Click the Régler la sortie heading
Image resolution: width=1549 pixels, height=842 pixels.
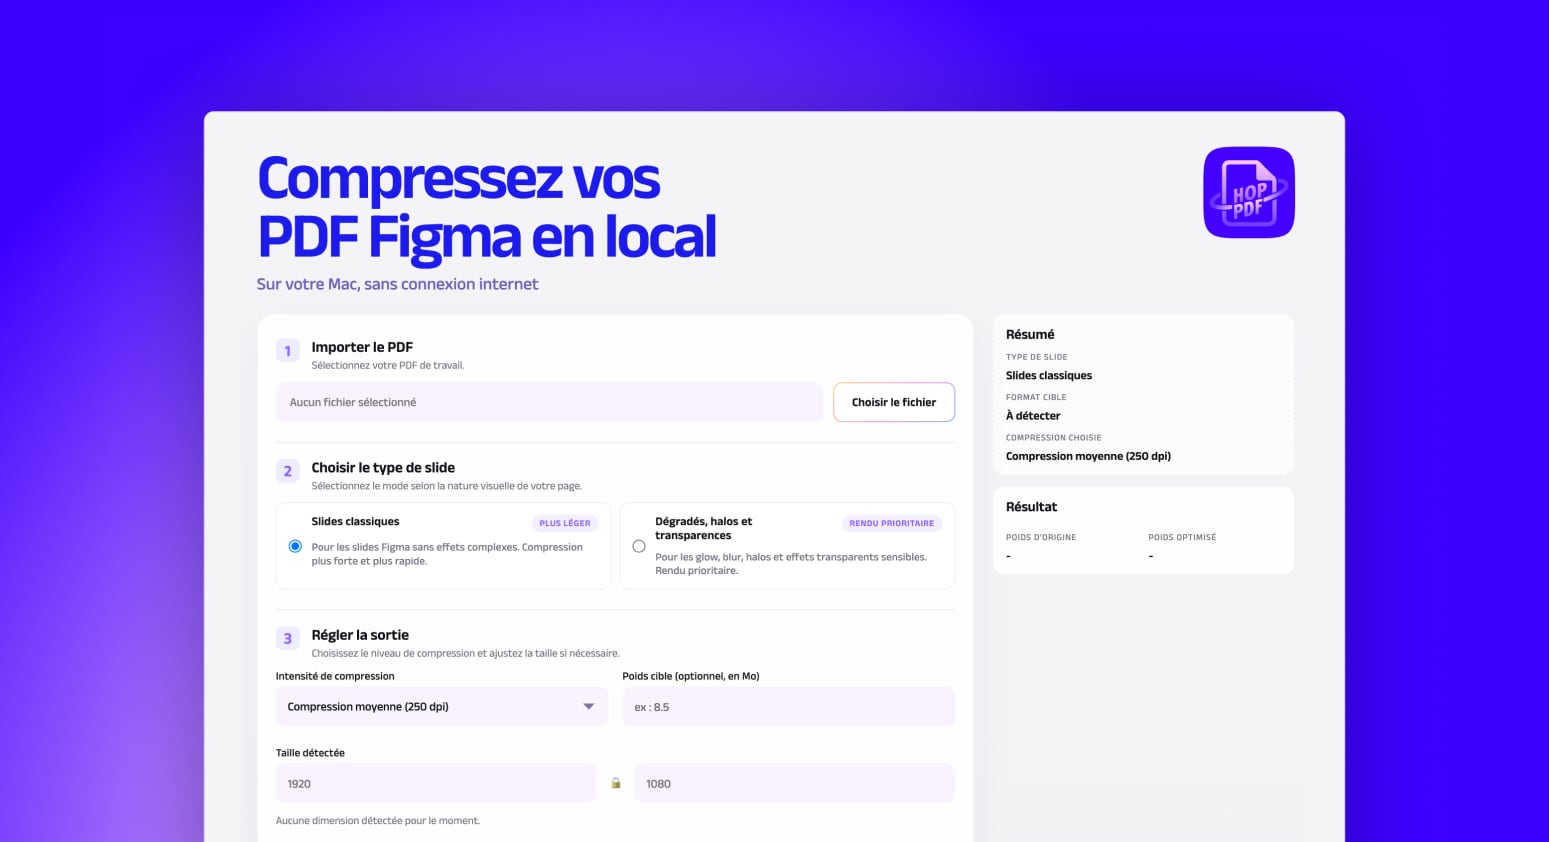360,635
